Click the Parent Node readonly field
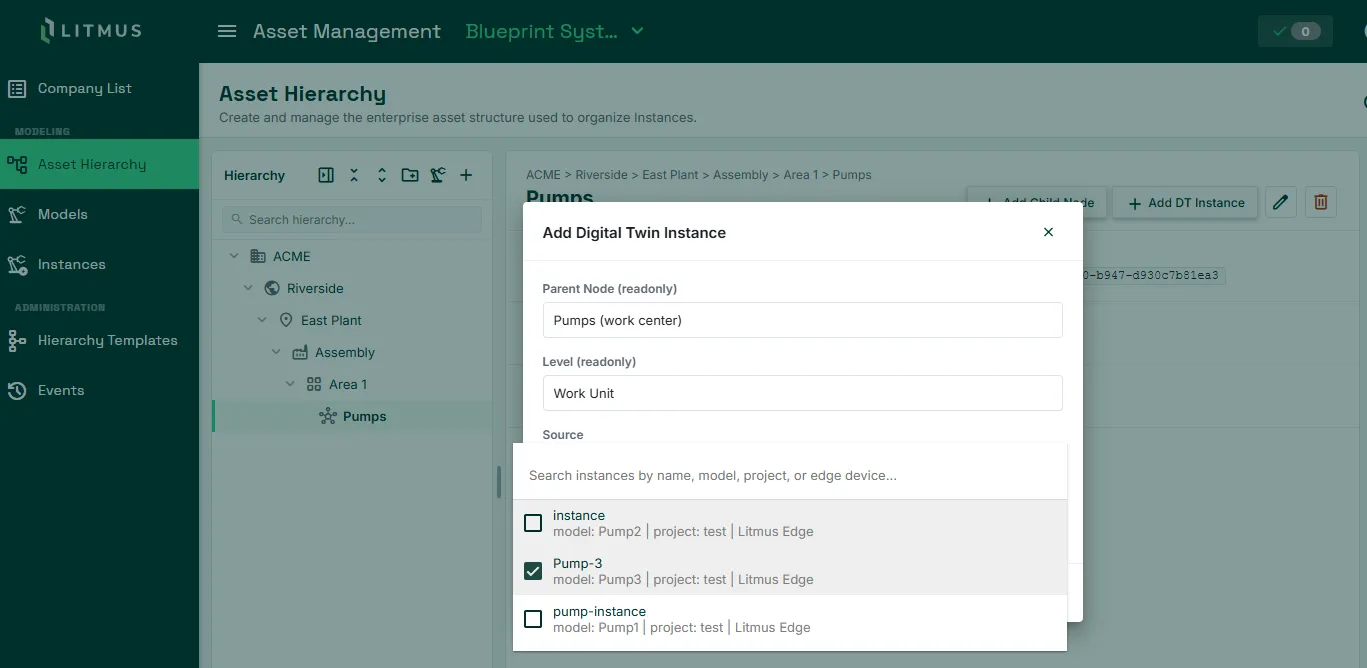The width and height of the screenshot is (1367, 668). click(x=802, y=320)
